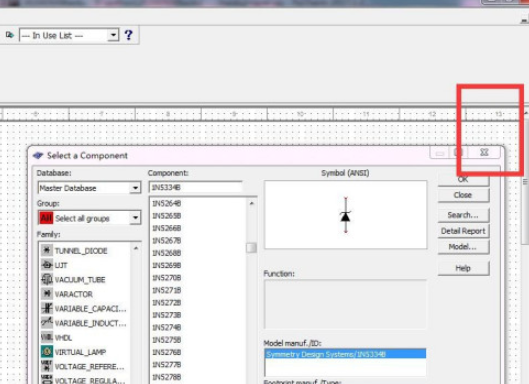Select the VIRTUAL_LAMP family icon
Viewport: 529px width, 384px height.
[47, 352]
